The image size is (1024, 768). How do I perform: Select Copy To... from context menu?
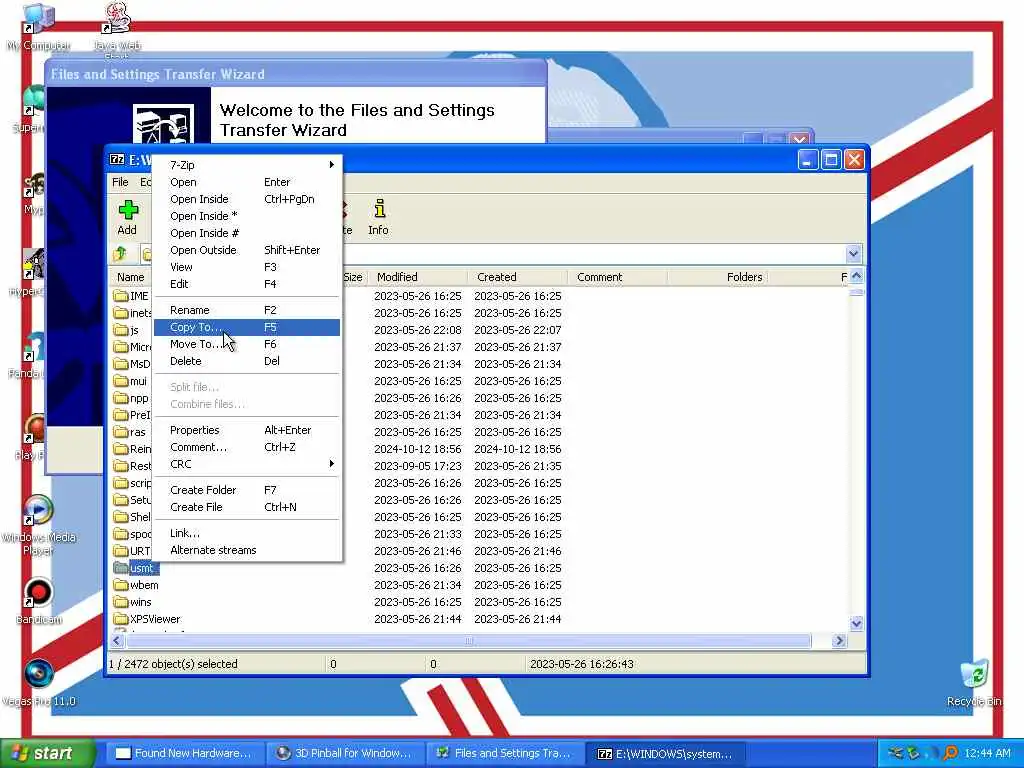[x=247, y=327]
